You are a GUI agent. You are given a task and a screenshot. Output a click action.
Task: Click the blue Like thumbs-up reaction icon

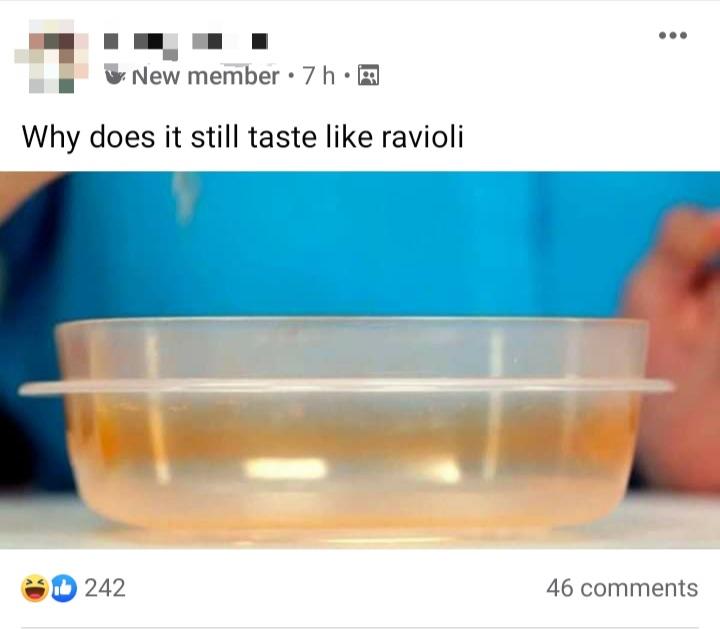(63, 589)
